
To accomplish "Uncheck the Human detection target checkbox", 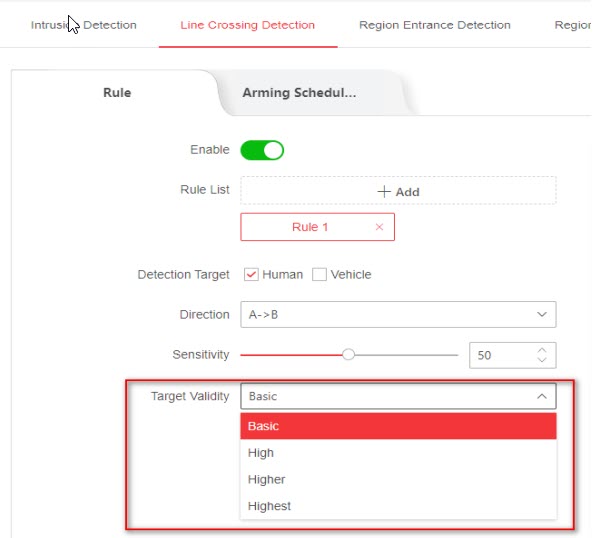I will click(x=251, y=274).
